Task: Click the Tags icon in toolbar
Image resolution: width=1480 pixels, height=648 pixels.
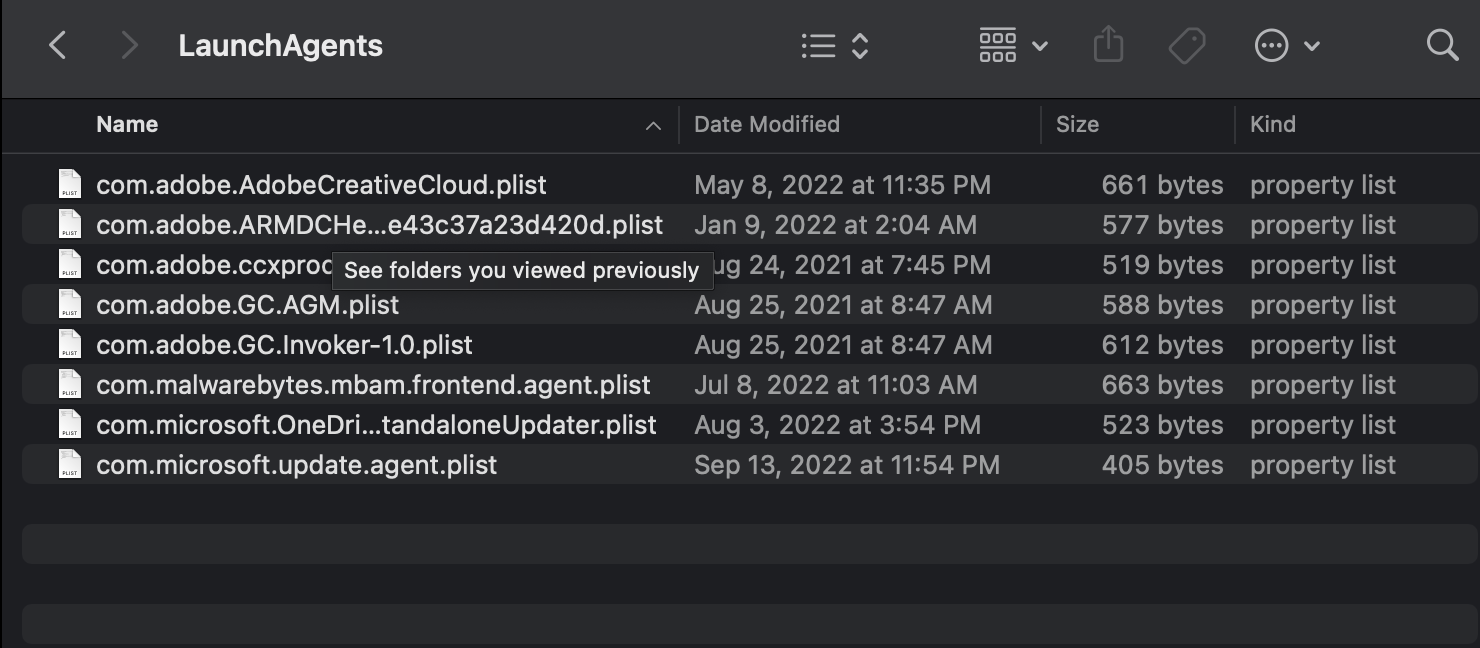Action: (x=1186, y=45)
